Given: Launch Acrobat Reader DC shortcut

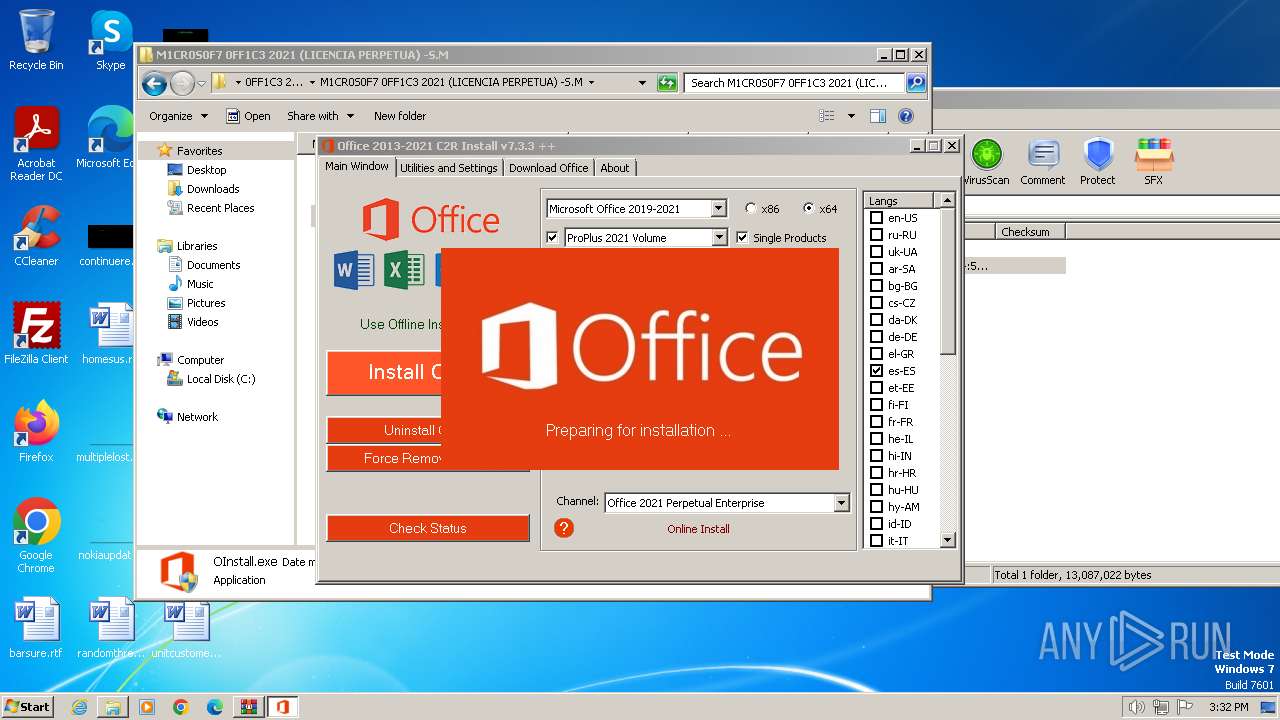Looking at the screenshot, I should pos(36,144).
